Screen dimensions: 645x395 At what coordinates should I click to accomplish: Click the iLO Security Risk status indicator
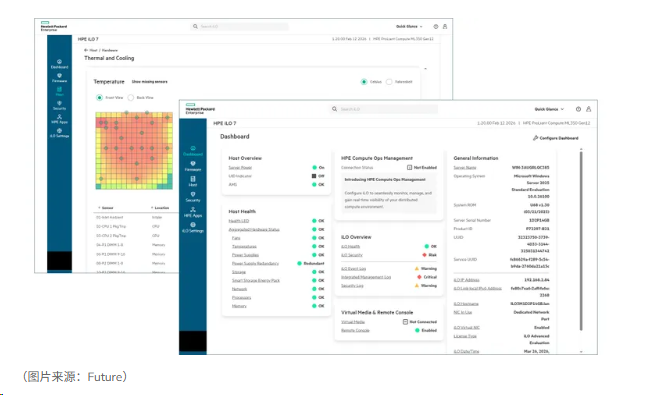tap(425, 255)
